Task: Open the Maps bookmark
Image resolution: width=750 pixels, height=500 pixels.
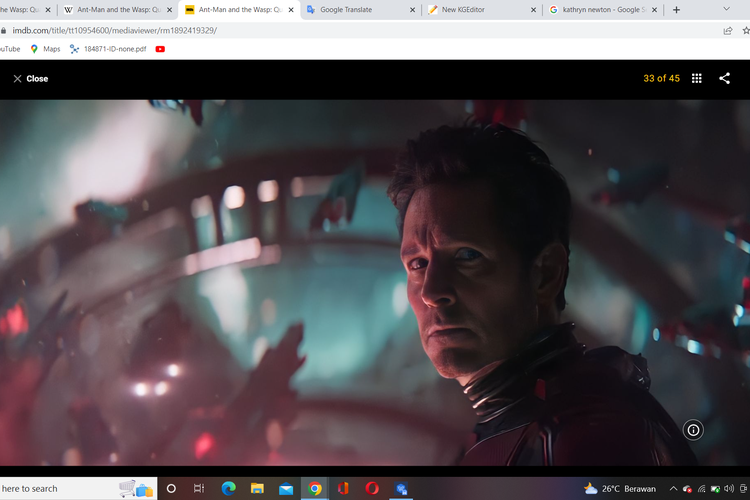Action: [x=45, y=48]
